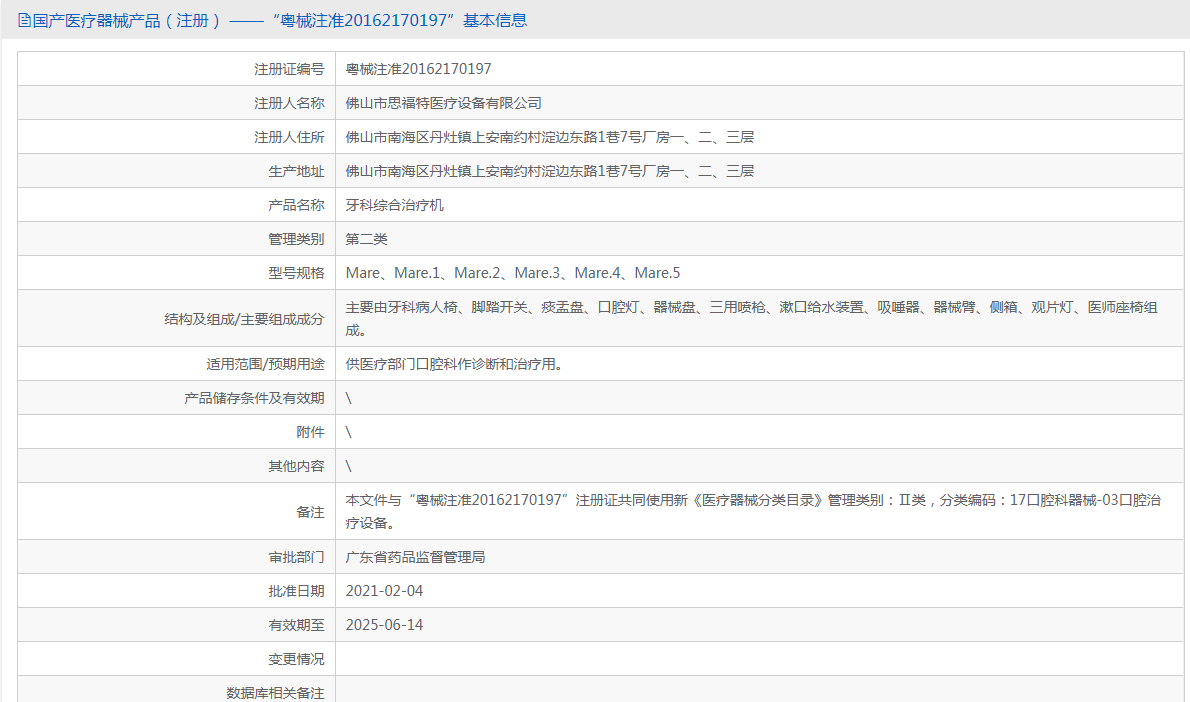Click the 数据库相关备注 row label
The image size is (1190, 702).
[275, 692]
